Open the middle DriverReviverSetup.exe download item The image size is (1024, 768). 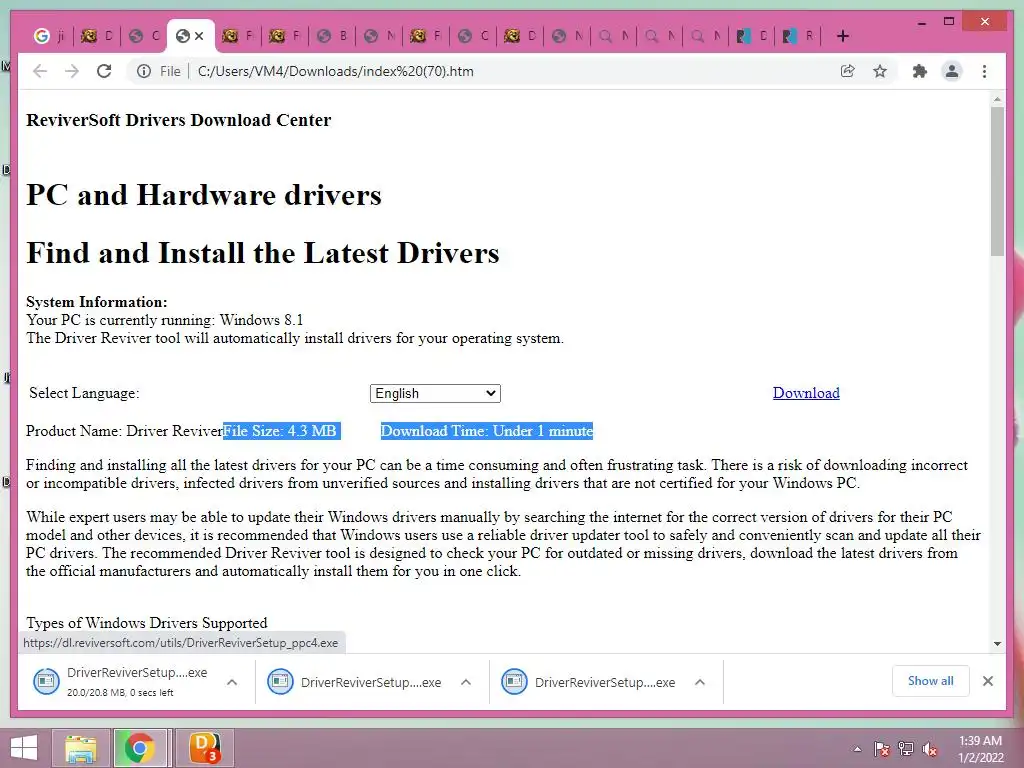(355, 682)
